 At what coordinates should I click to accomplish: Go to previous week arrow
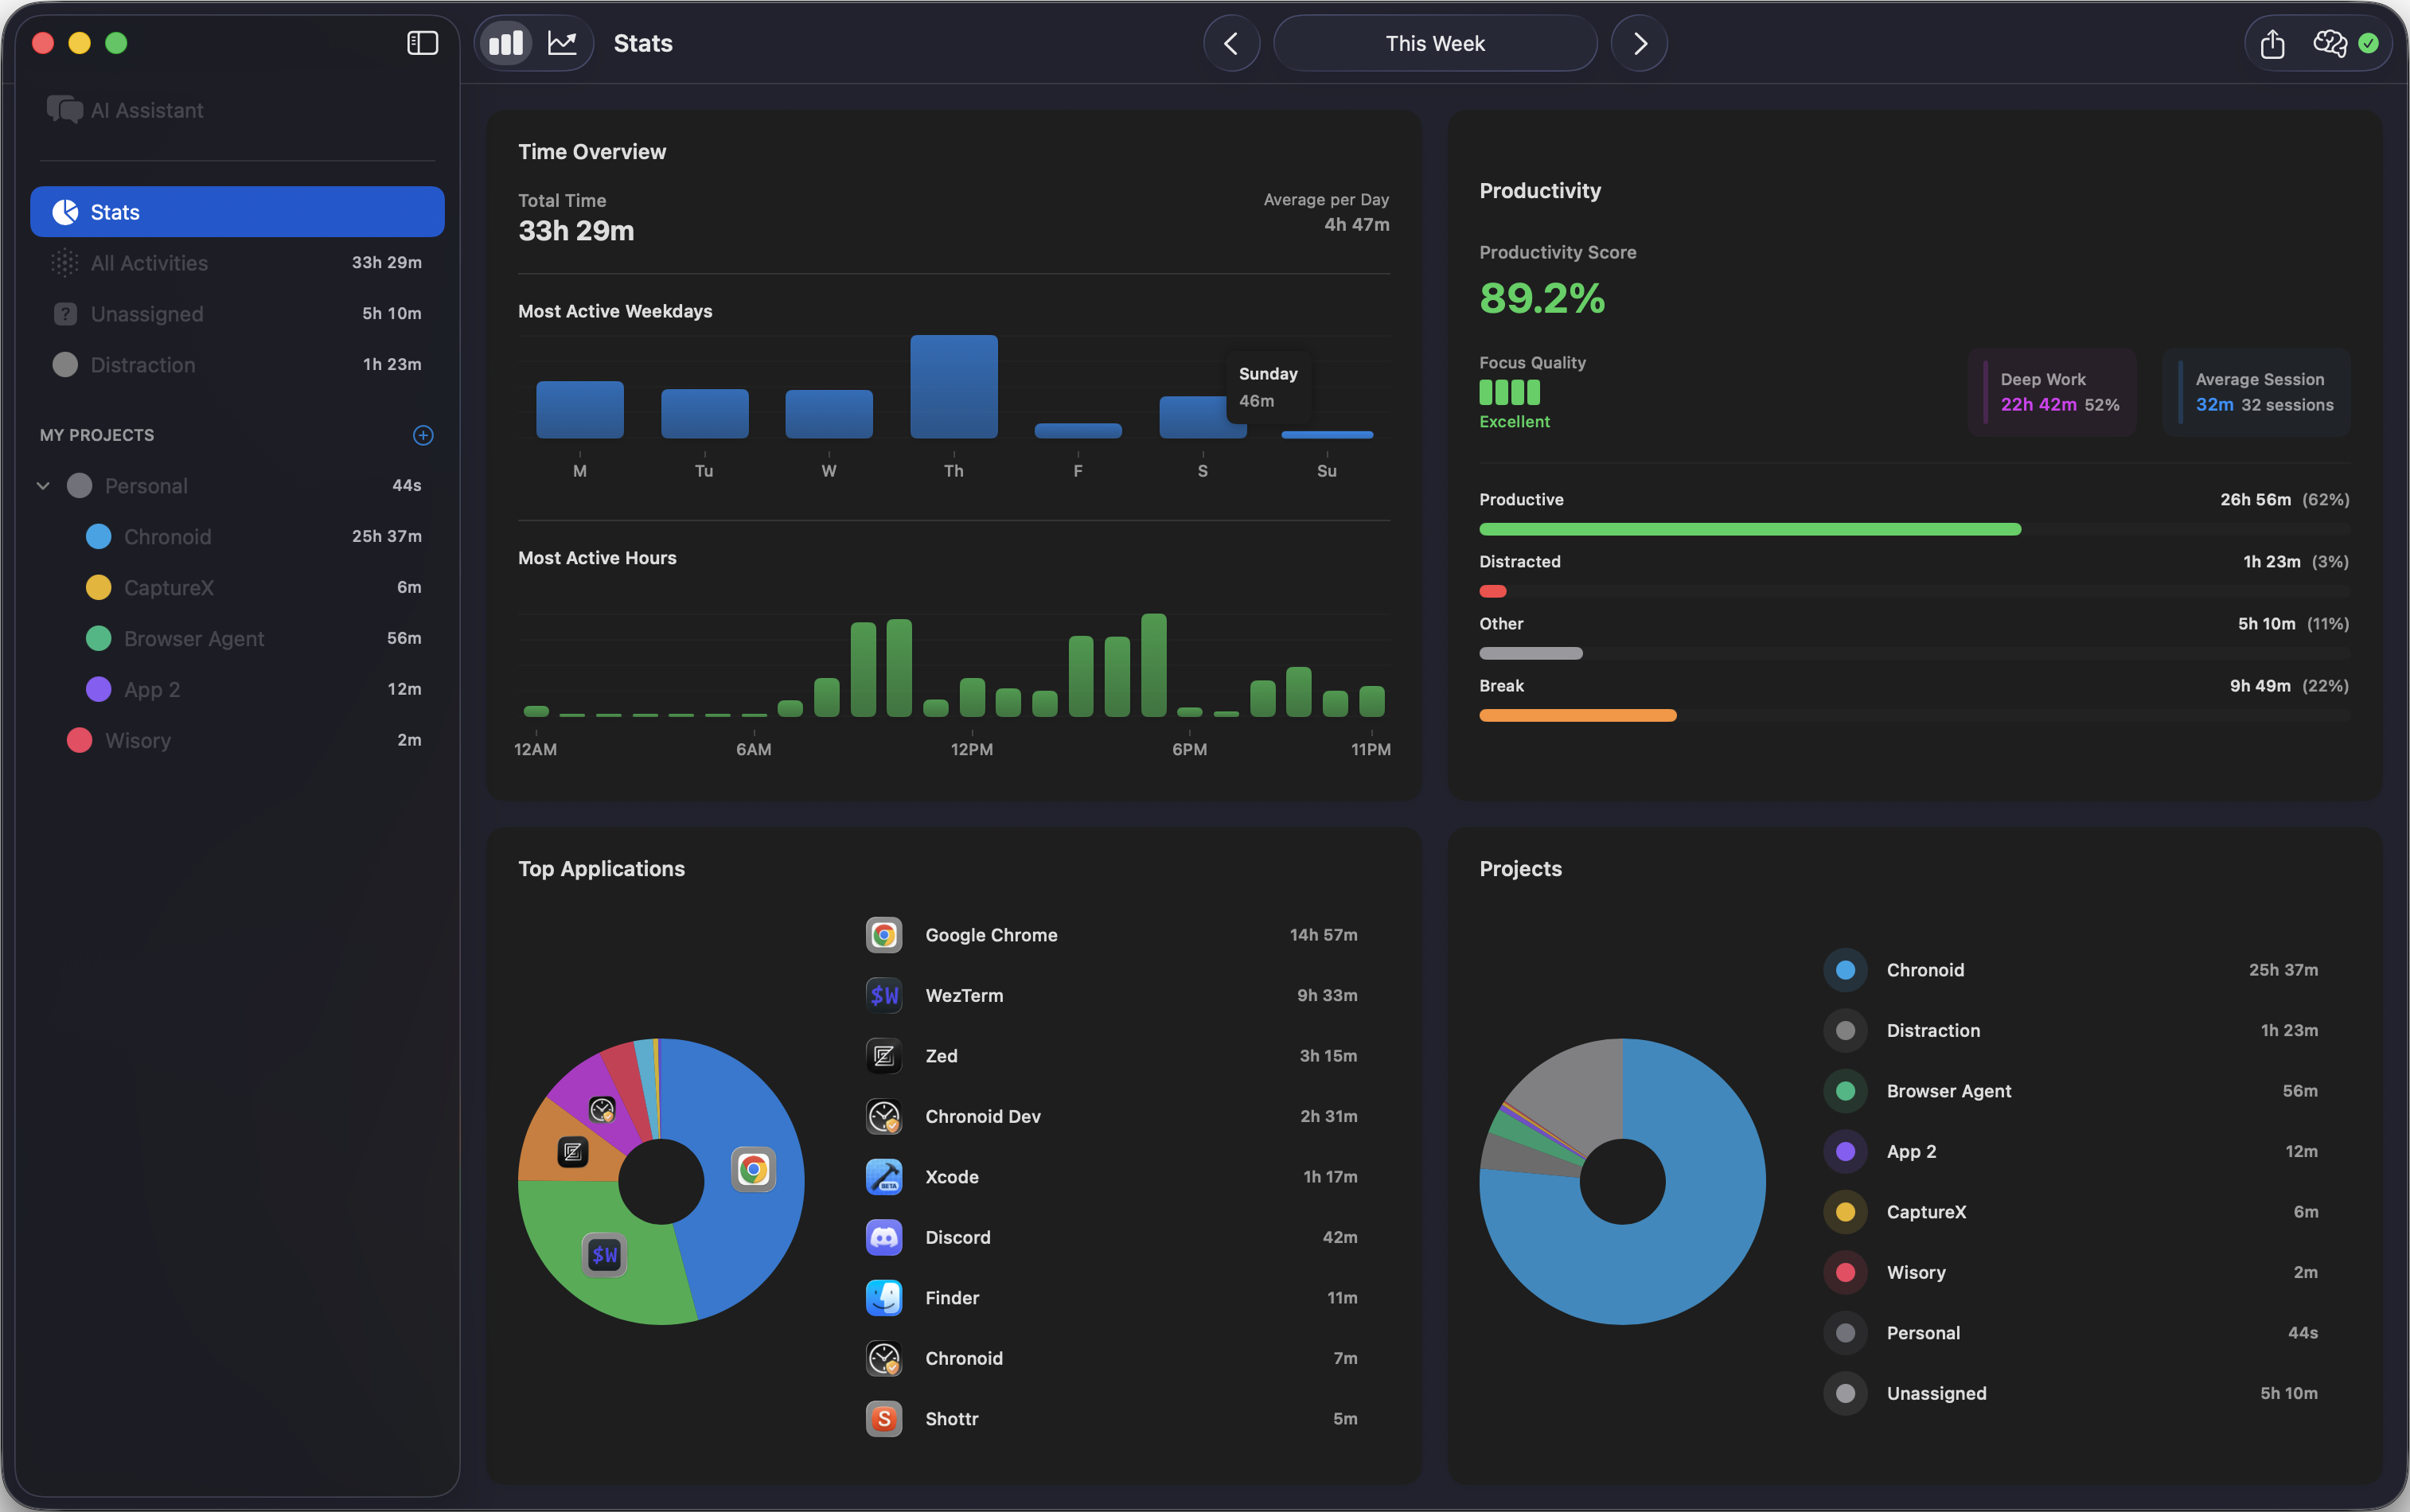tap(1231, 43)
